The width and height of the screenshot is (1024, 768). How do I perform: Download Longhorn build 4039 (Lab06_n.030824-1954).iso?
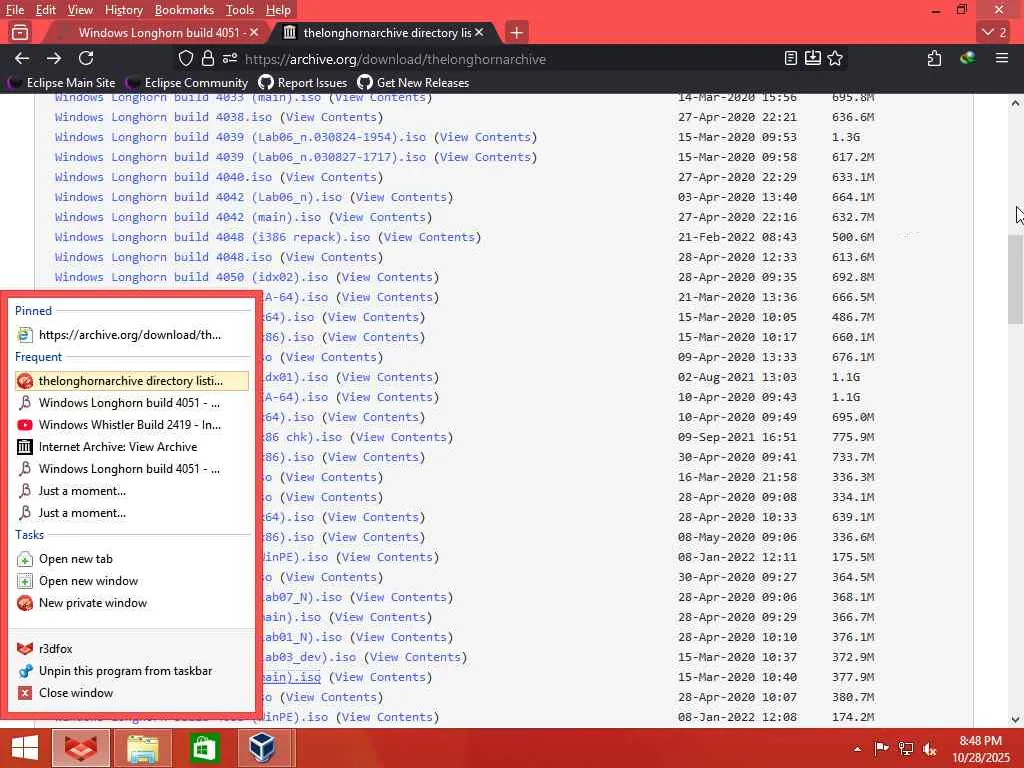pos(240,137)
